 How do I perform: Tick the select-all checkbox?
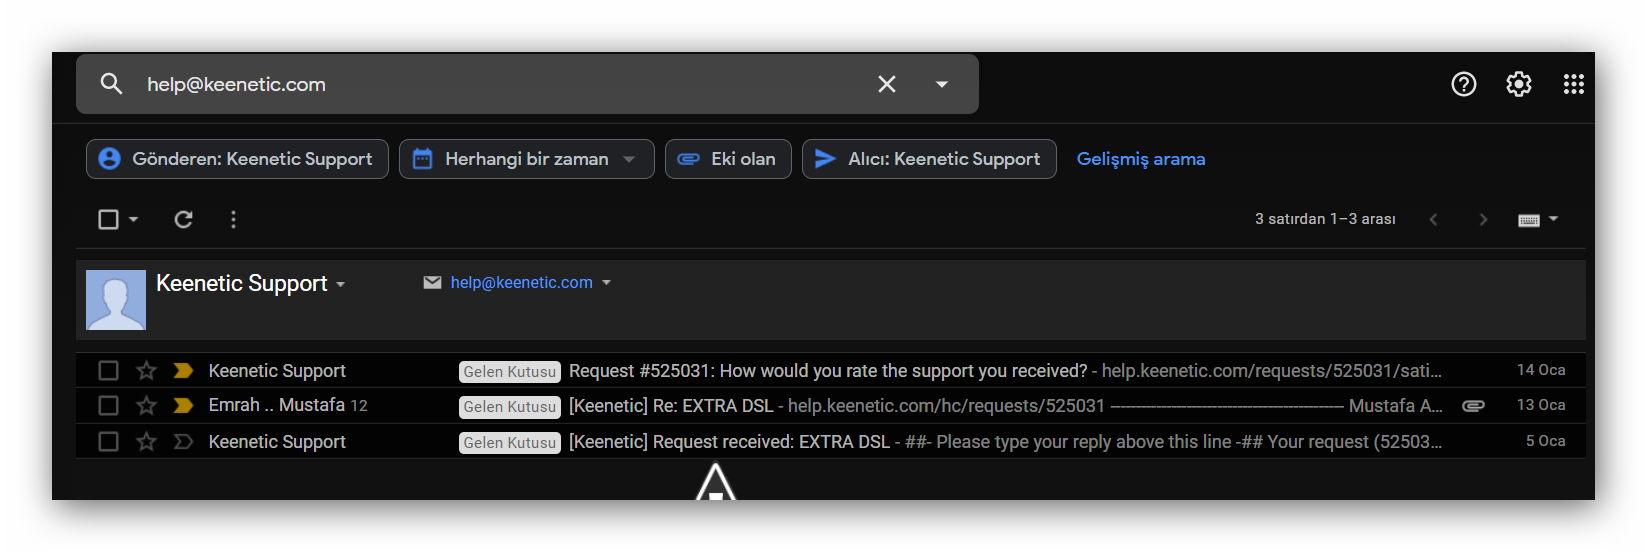(x=108, y=219)
